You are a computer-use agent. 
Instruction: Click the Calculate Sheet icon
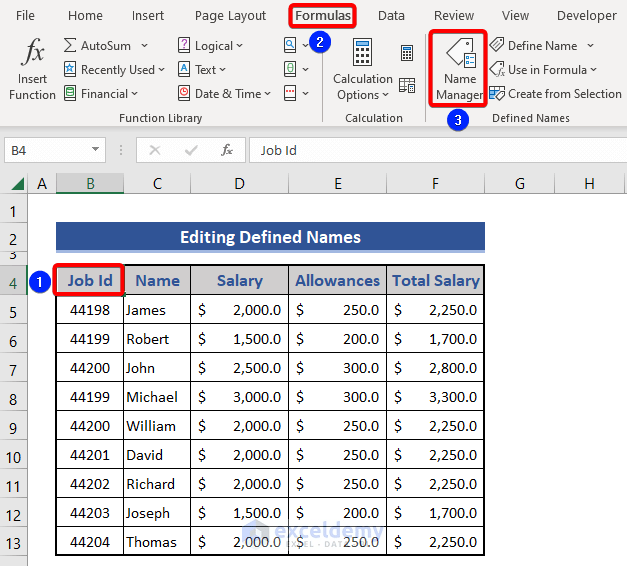[x=407, y=85]
